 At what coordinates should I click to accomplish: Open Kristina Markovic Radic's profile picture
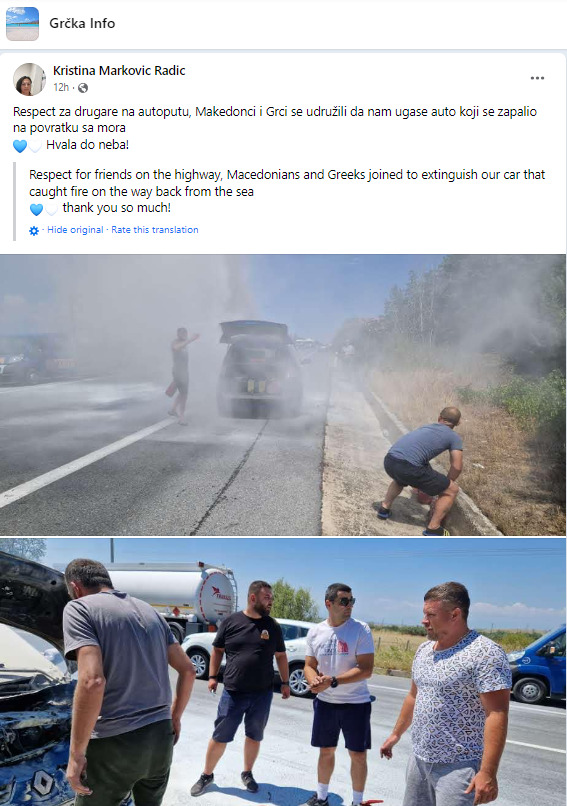coord(29,79)
